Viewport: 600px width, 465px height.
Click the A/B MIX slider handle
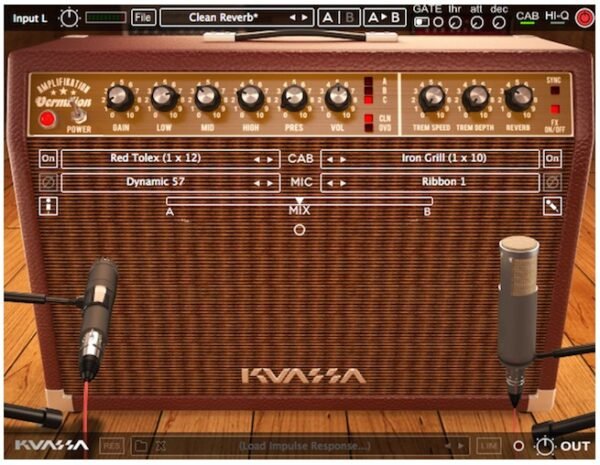coord(299,201)
